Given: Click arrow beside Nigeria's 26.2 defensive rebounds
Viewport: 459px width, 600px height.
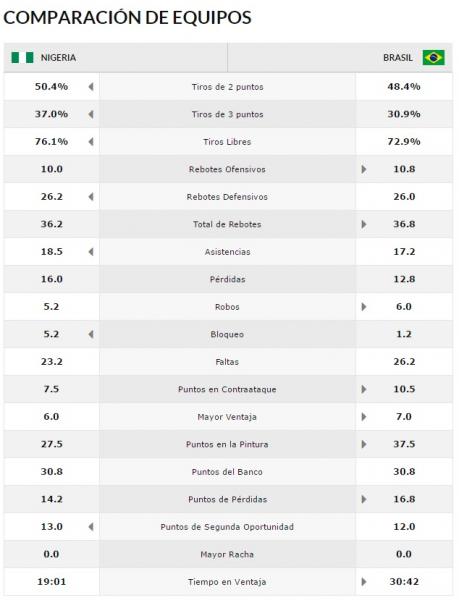Looking at the screenshot, I should pos(91,197).
